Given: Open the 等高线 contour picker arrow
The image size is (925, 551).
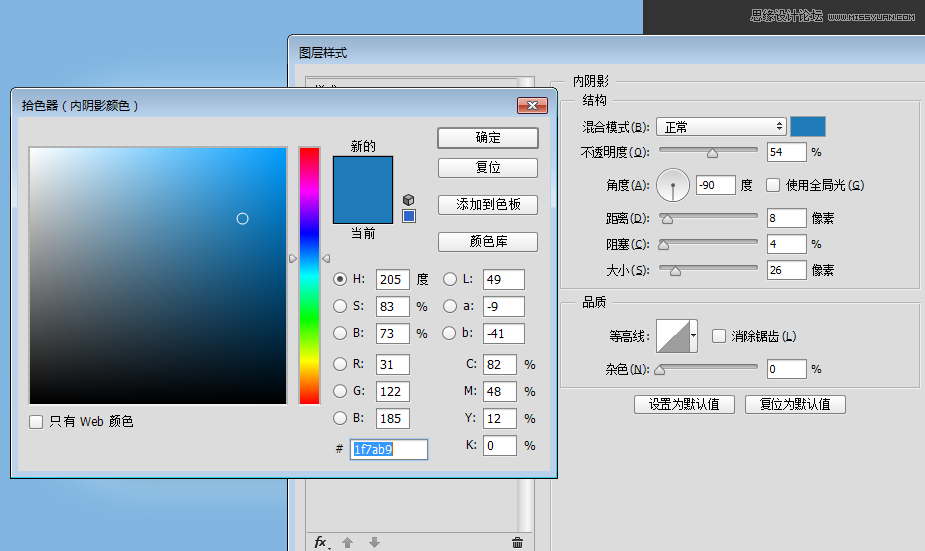Looking at the screenshot, I should [693, 336].
